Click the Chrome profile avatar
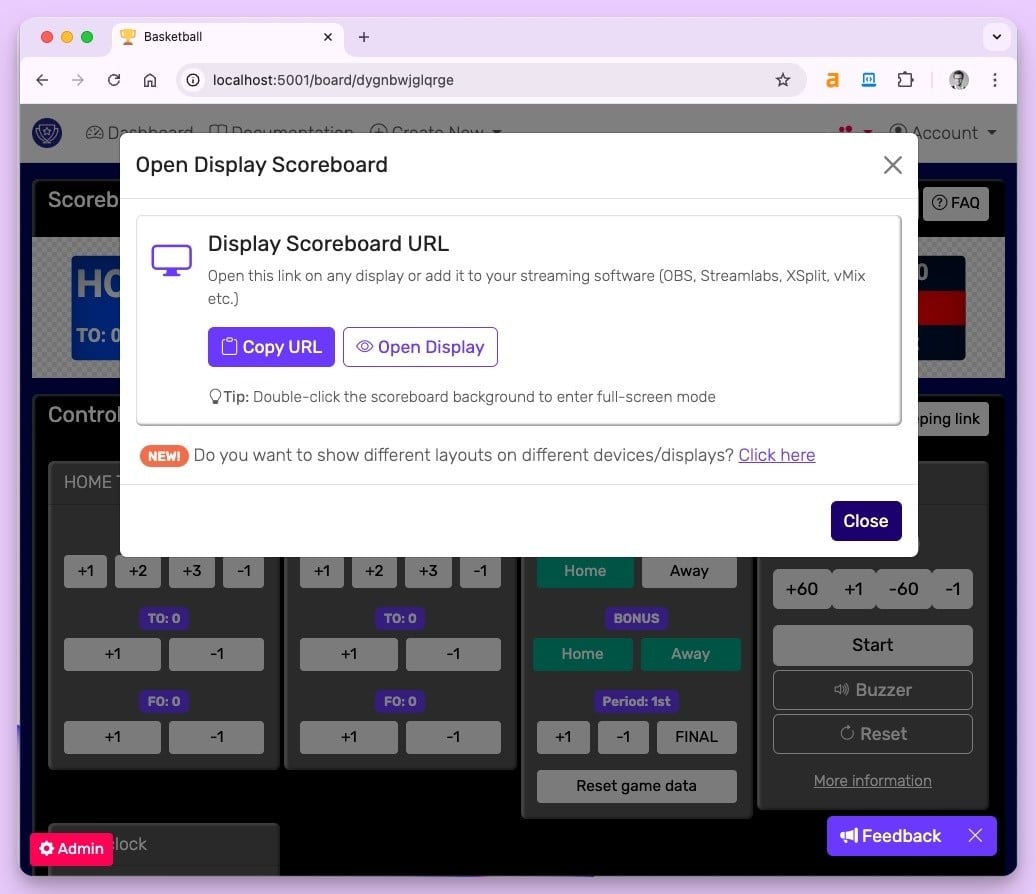1036x894 pixels. click(x=958, y=80)
